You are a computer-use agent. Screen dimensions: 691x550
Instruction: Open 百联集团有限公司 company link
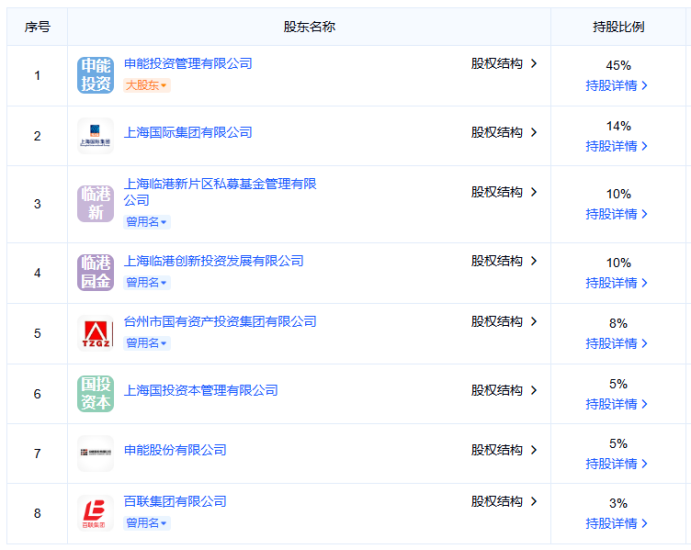pyautogui.click(x=175, y=502)
